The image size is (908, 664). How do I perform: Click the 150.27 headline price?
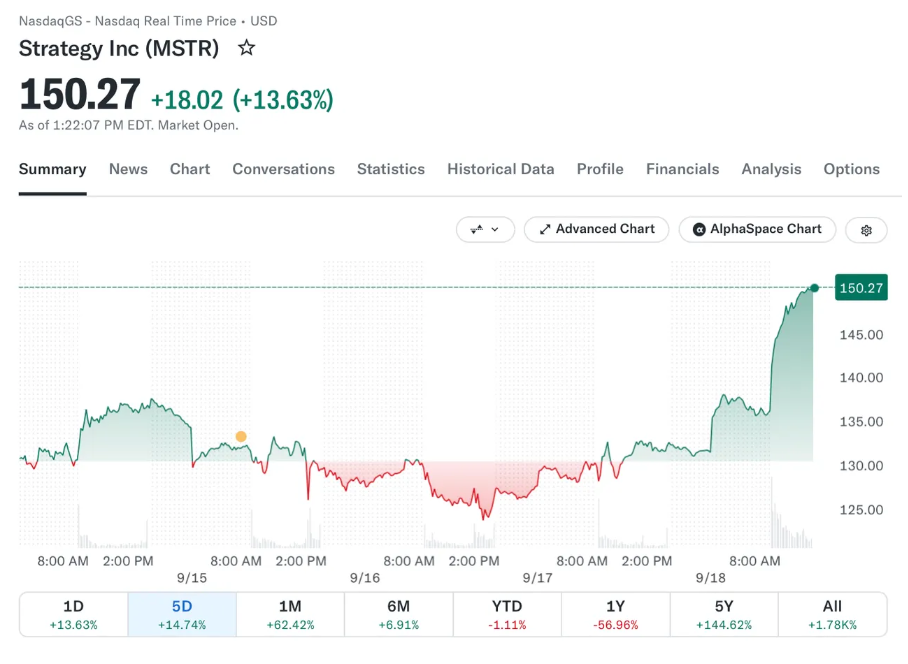click(x=80, y=94)
